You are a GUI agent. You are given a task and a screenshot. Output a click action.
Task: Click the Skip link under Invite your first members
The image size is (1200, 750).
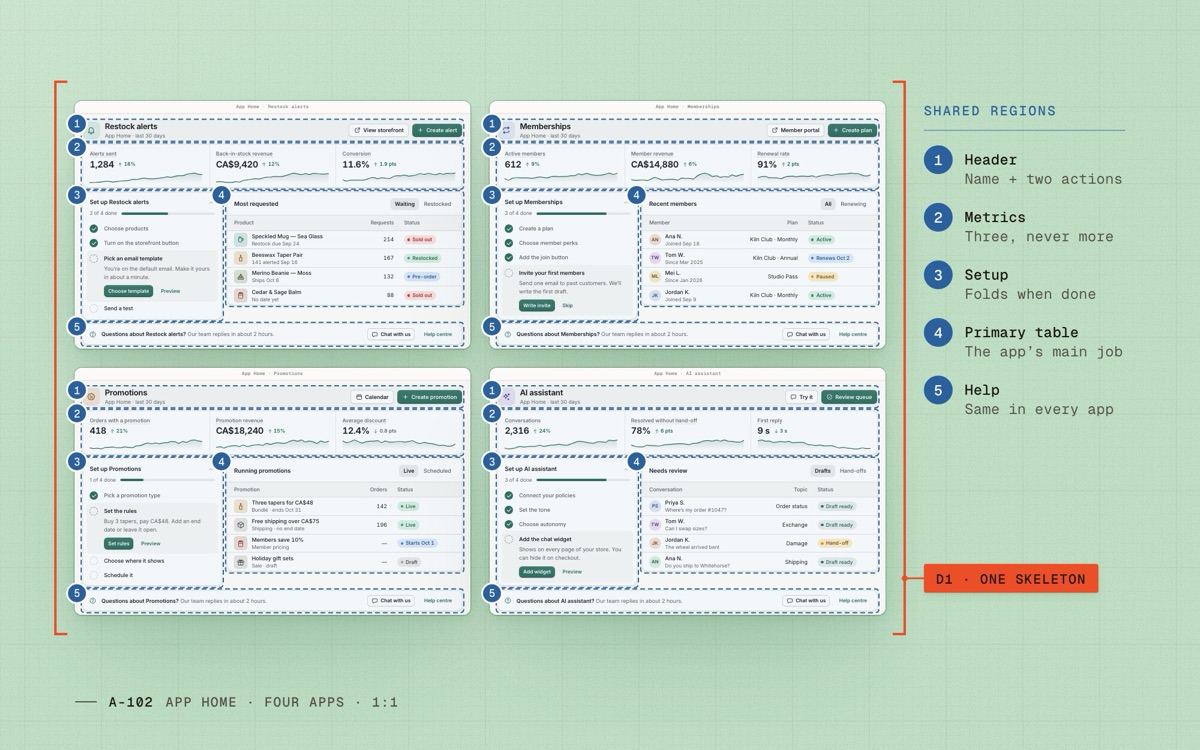coord(567,305)
